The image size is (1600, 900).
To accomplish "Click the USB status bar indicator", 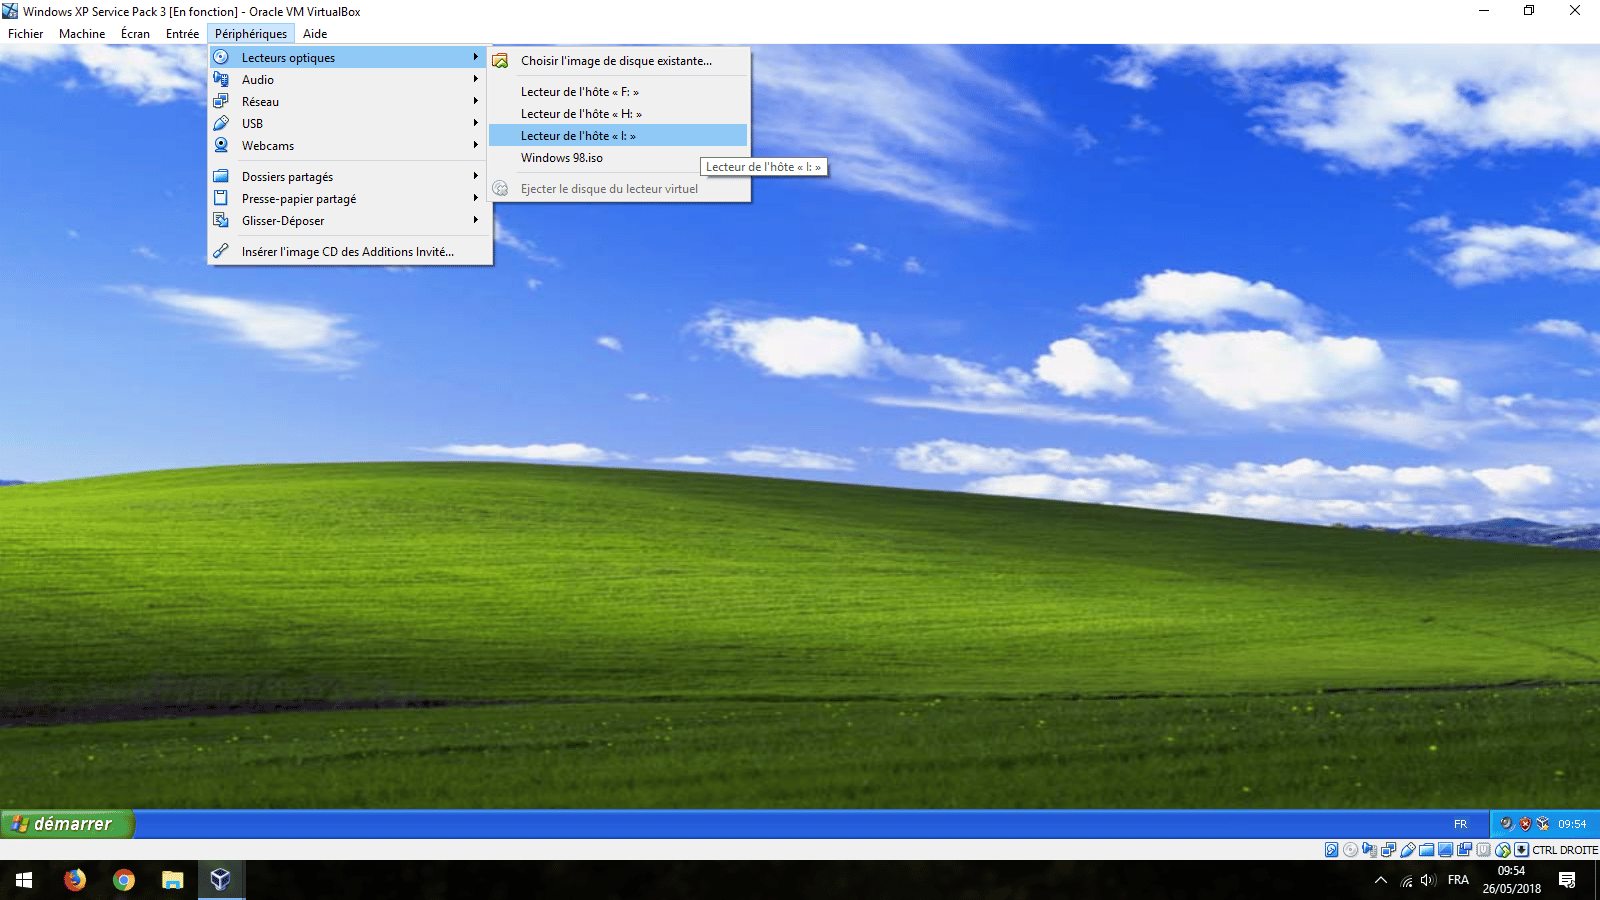I will coord(1408,850).
